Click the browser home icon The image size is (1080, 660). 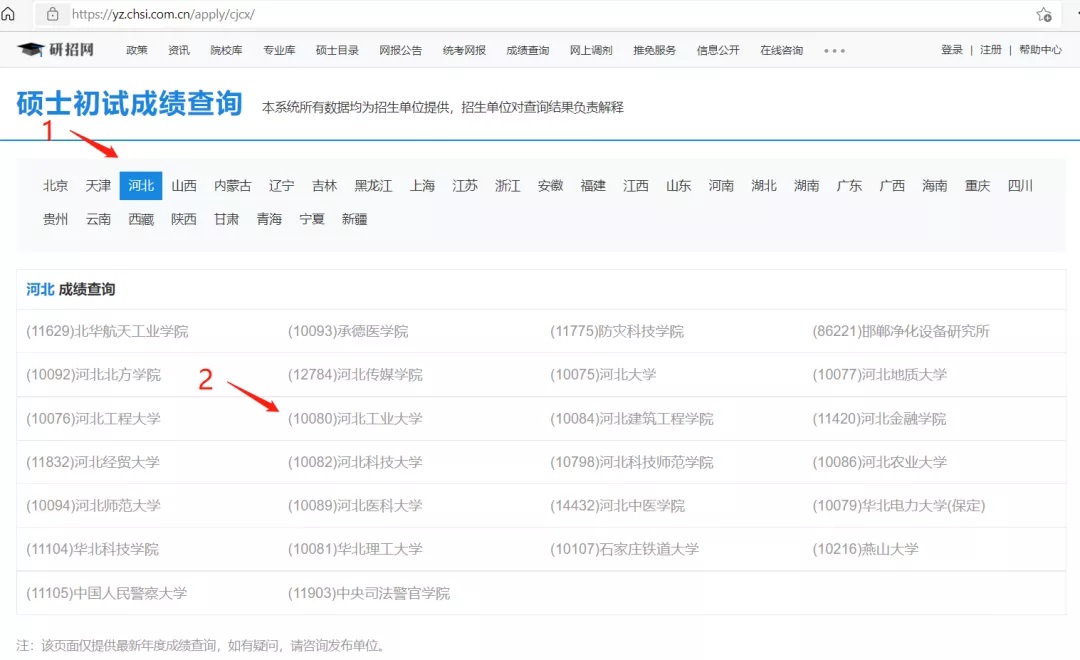[8, 14]
